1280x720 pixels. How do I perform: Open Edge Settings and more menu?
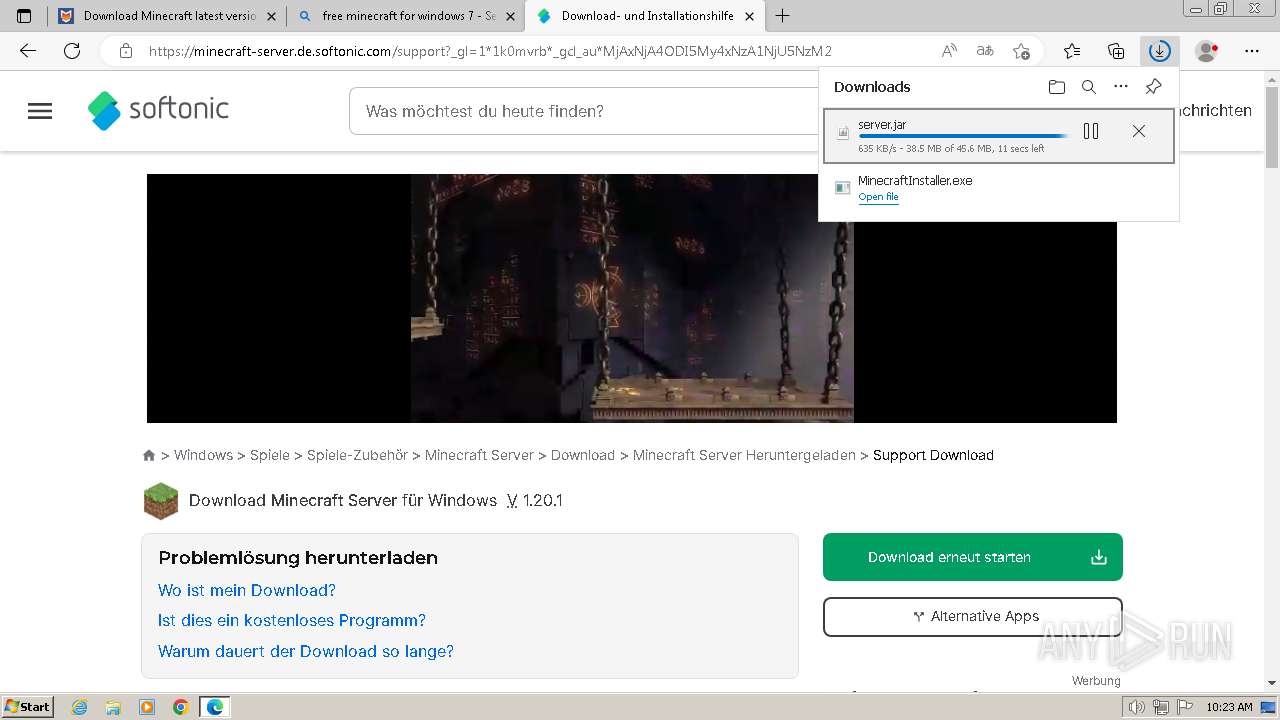[x=1252, y=51]
